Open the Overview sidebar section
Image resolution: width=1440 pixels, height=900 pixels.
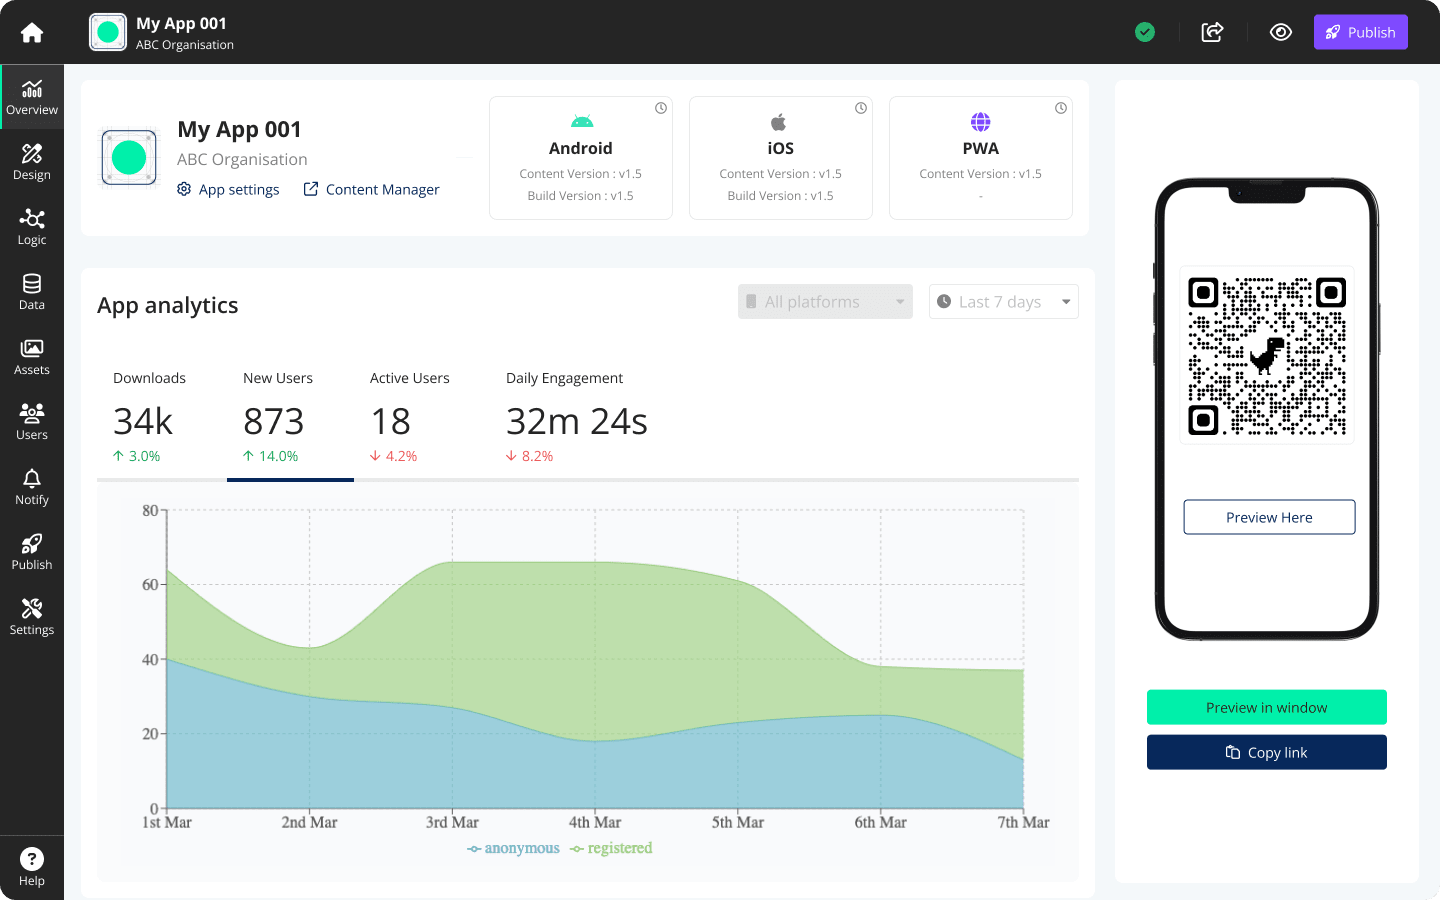(32, 97)
